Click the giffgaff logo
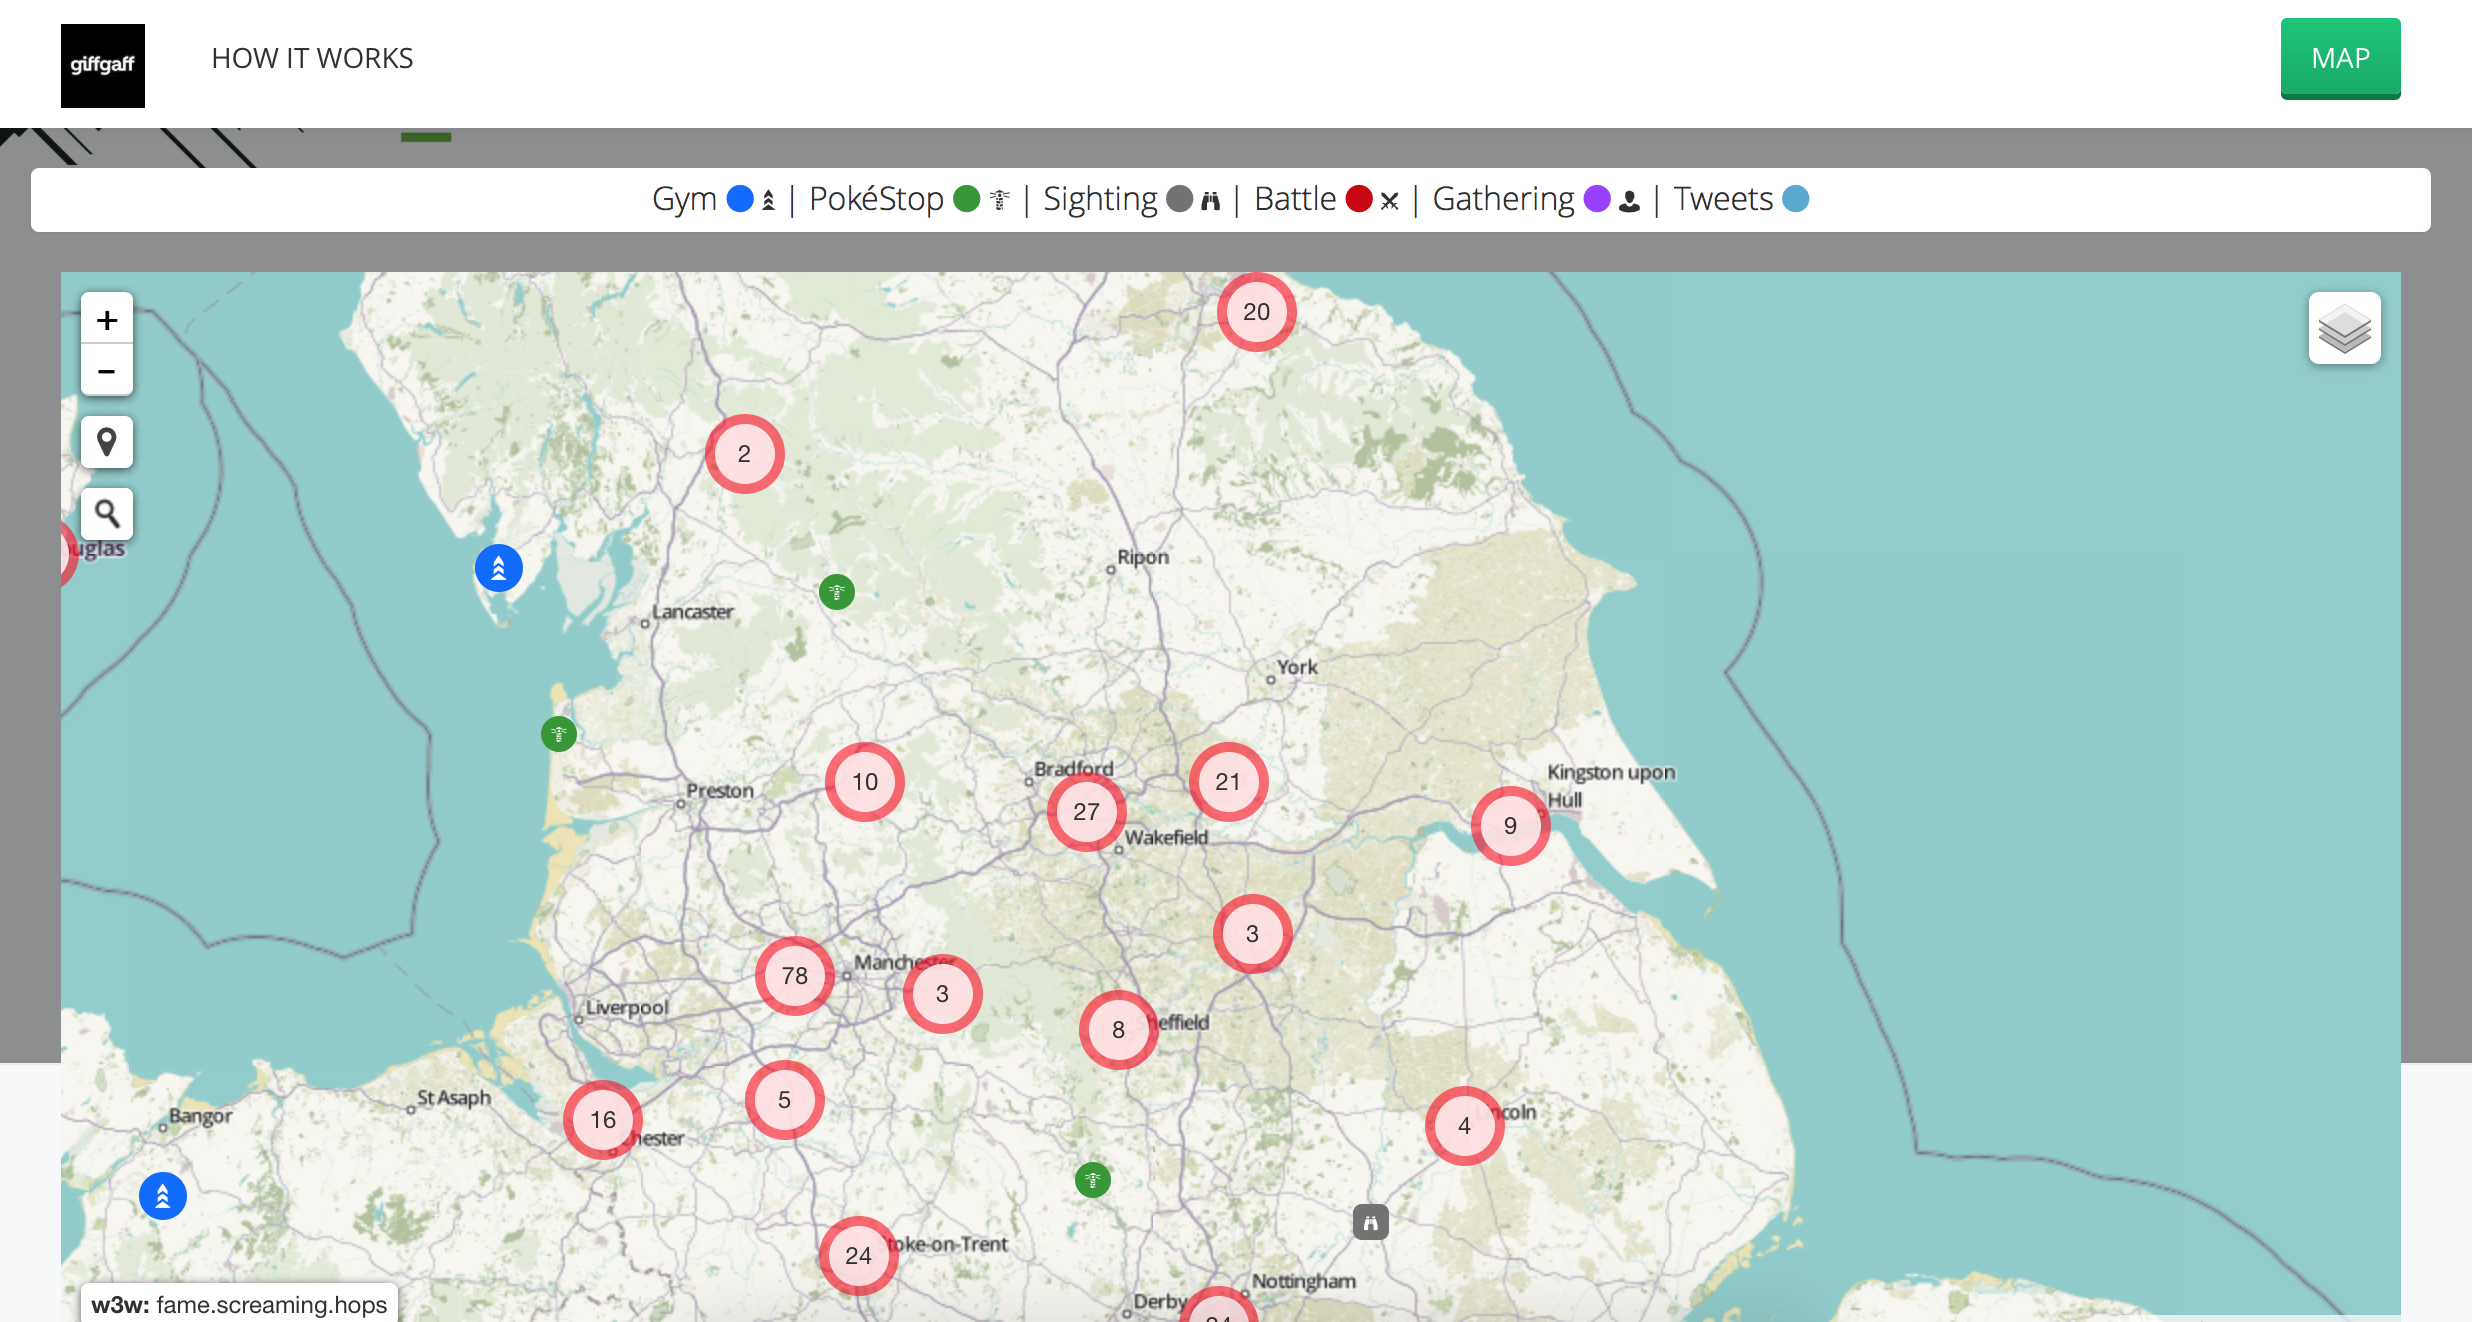This screenshot has height=1322, width=2472. [x=102, y=65]
